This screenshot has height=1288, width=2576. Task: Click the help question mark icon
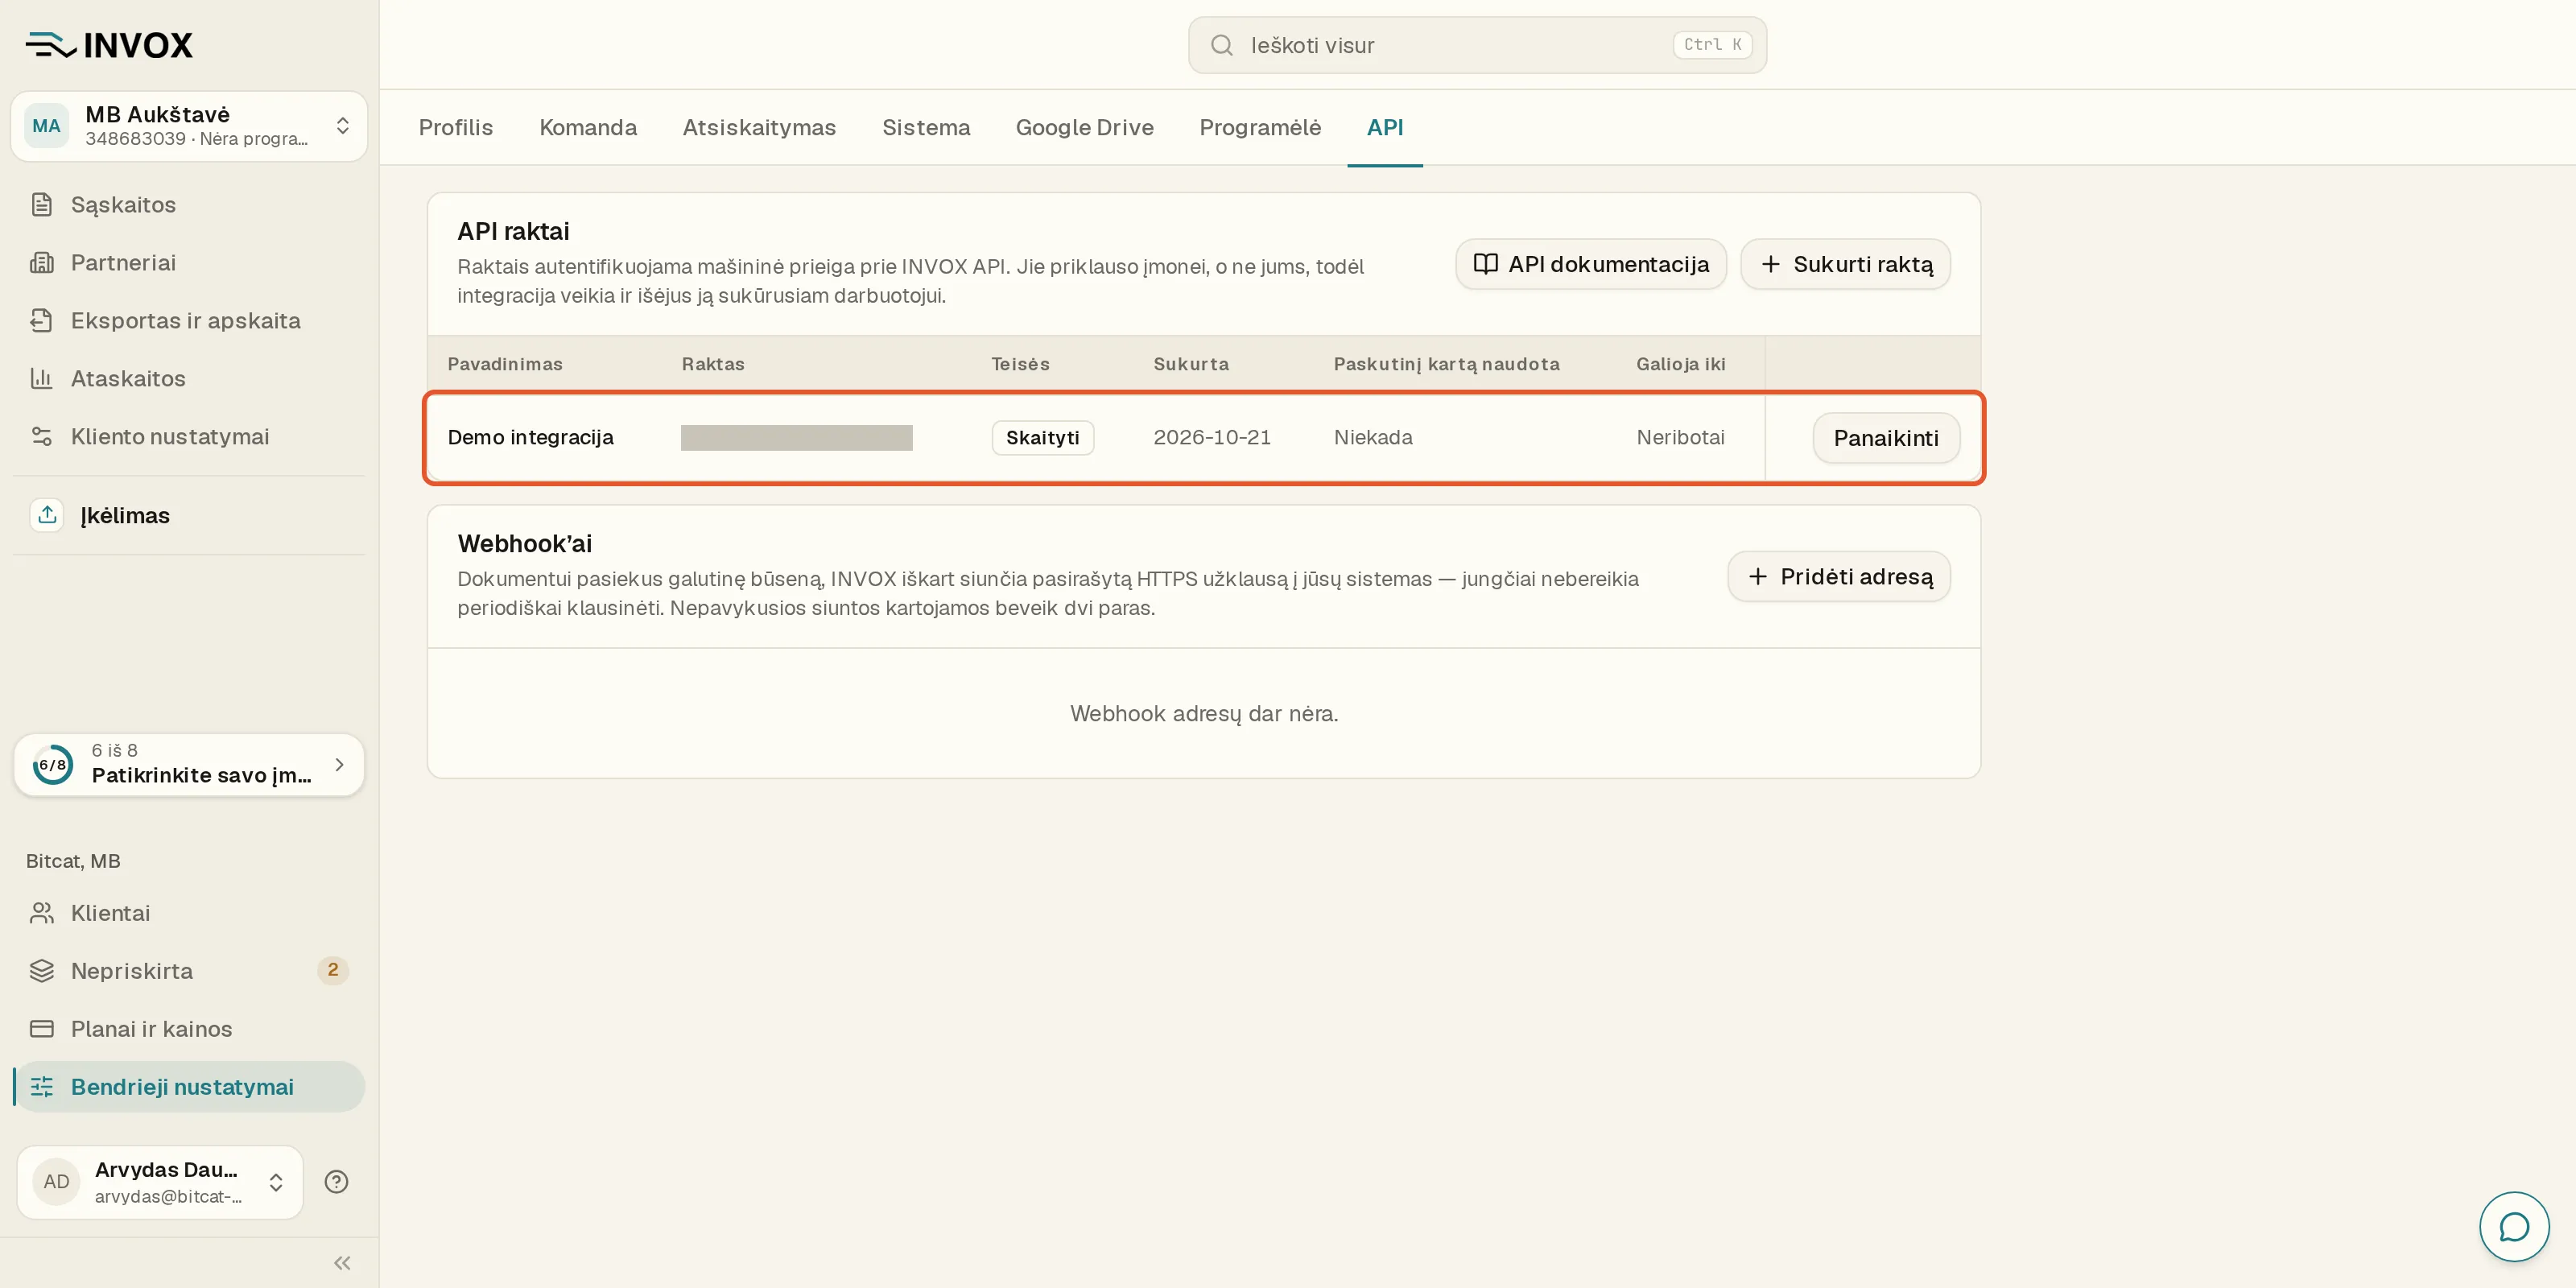(337, 1182)
